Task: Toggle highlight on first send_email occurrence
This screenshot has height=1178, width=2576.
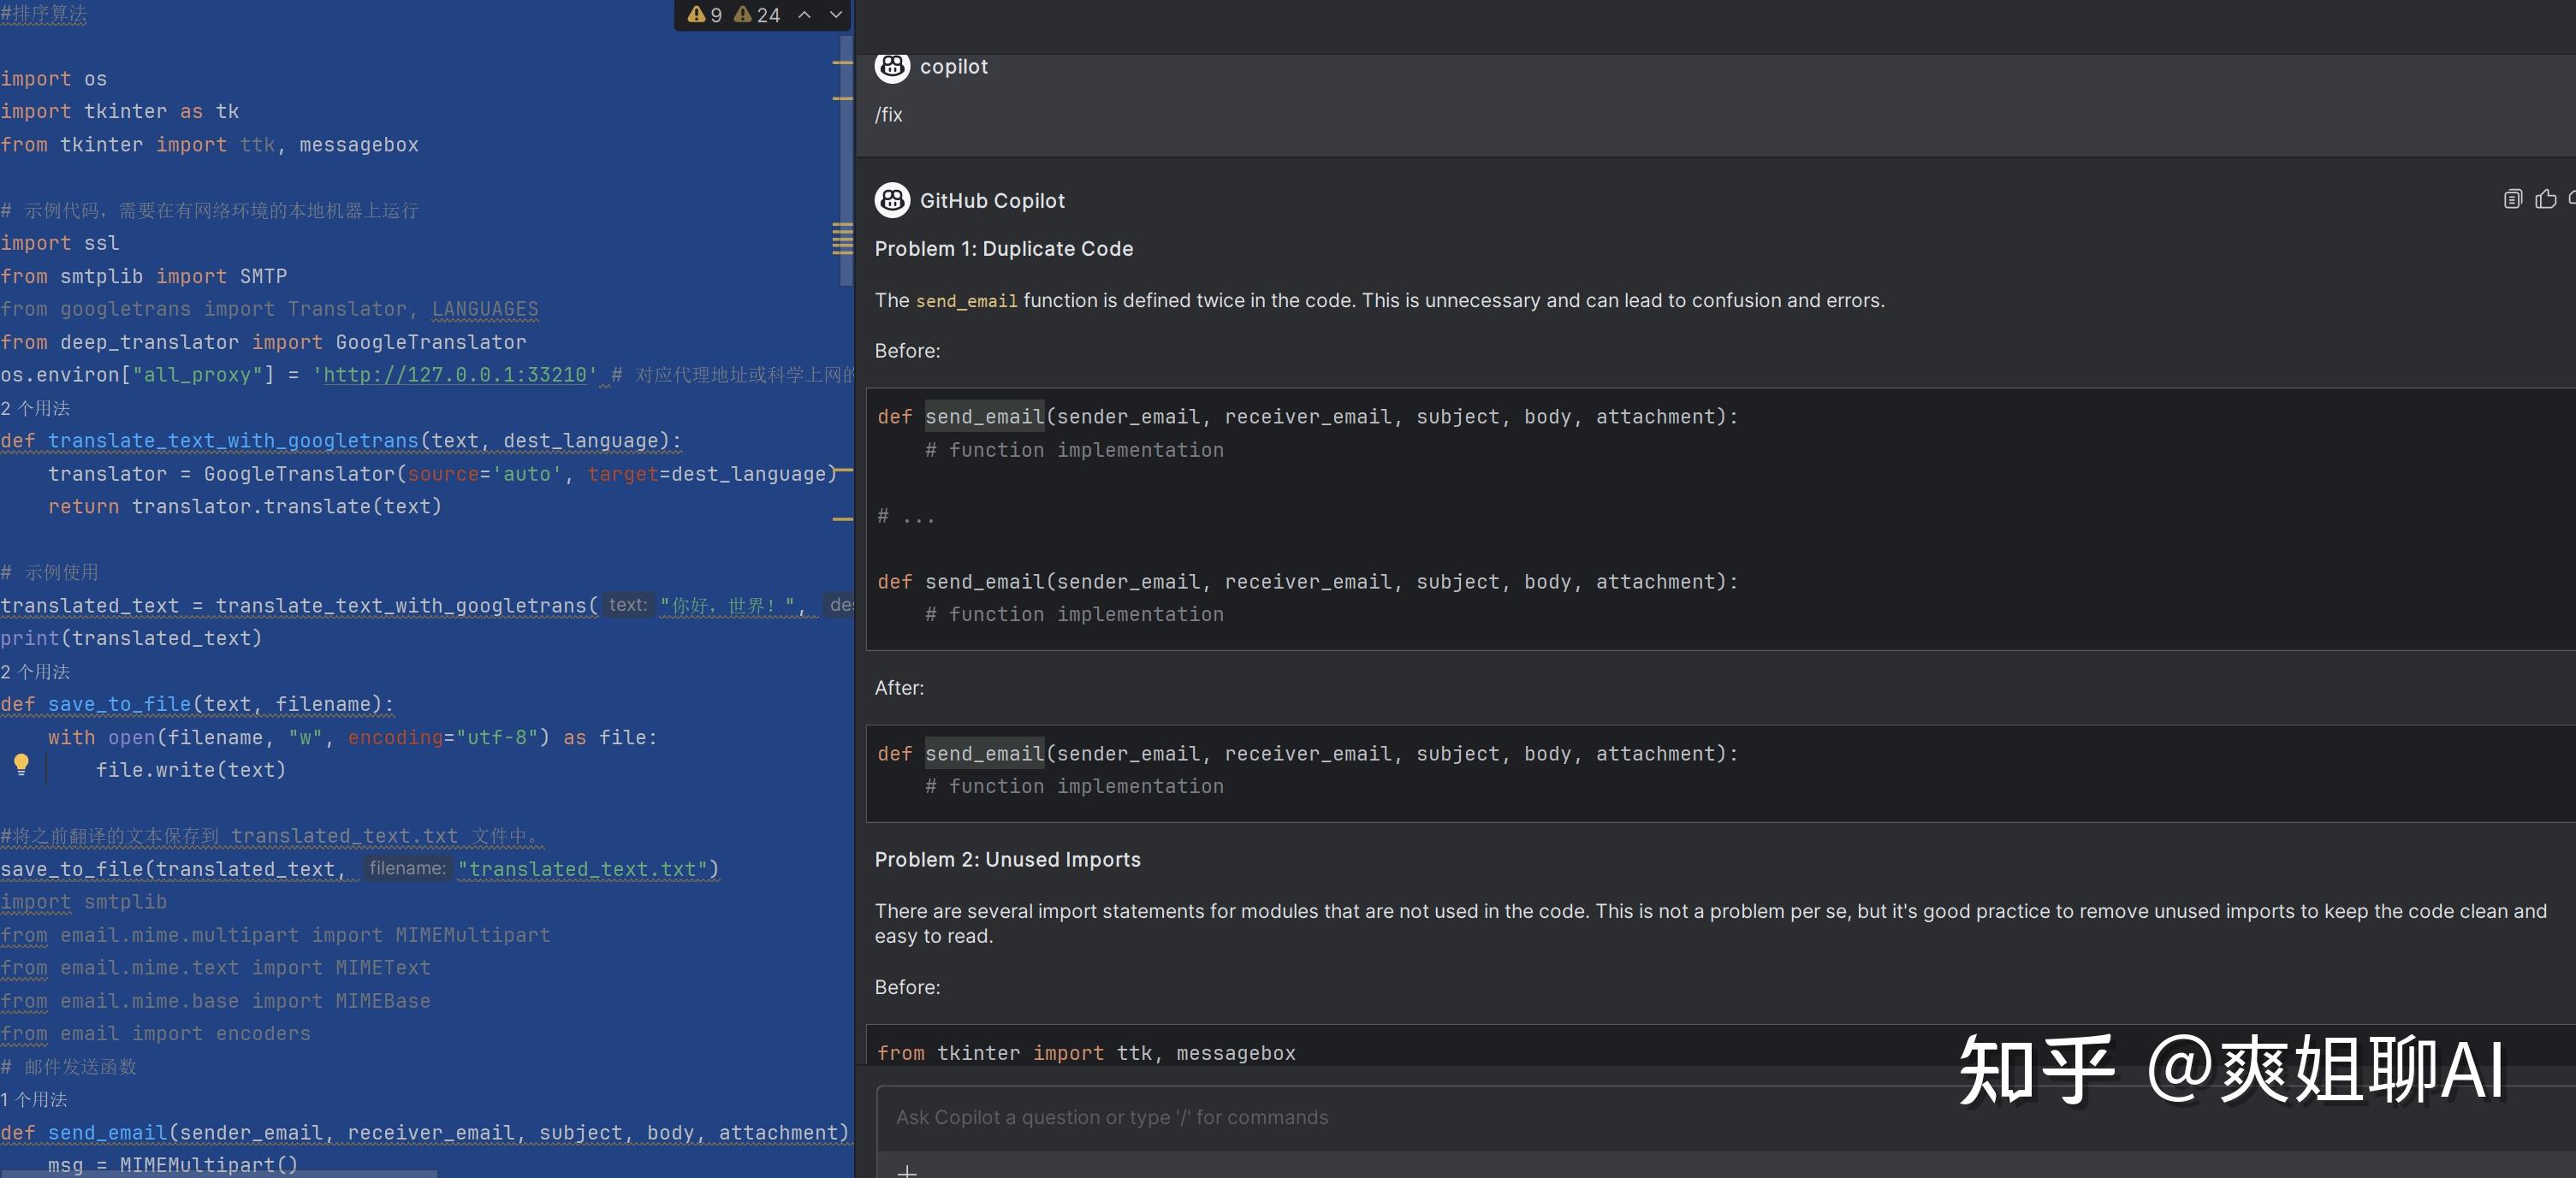Action: (983, 417)
